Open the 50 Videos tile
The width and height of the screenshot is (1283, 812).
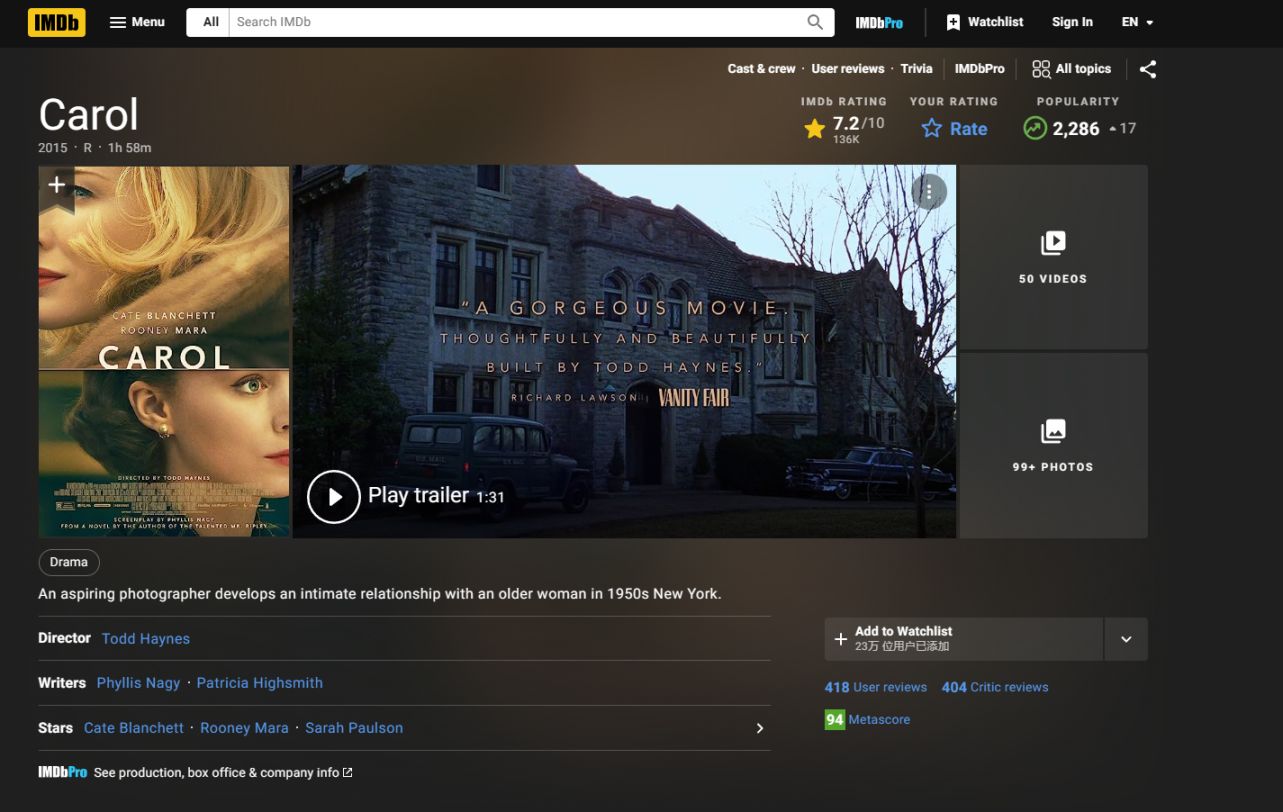tap(1053, 257)
